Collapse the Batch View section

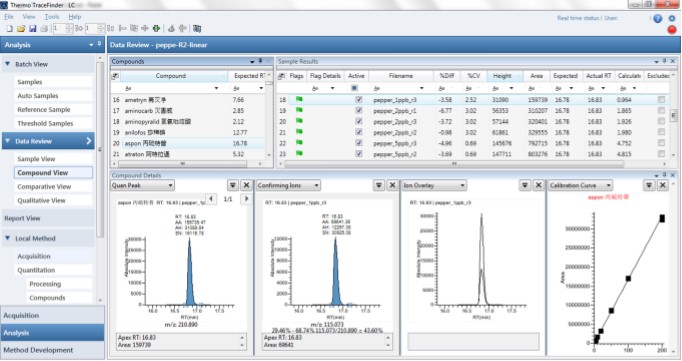(7, 64)
